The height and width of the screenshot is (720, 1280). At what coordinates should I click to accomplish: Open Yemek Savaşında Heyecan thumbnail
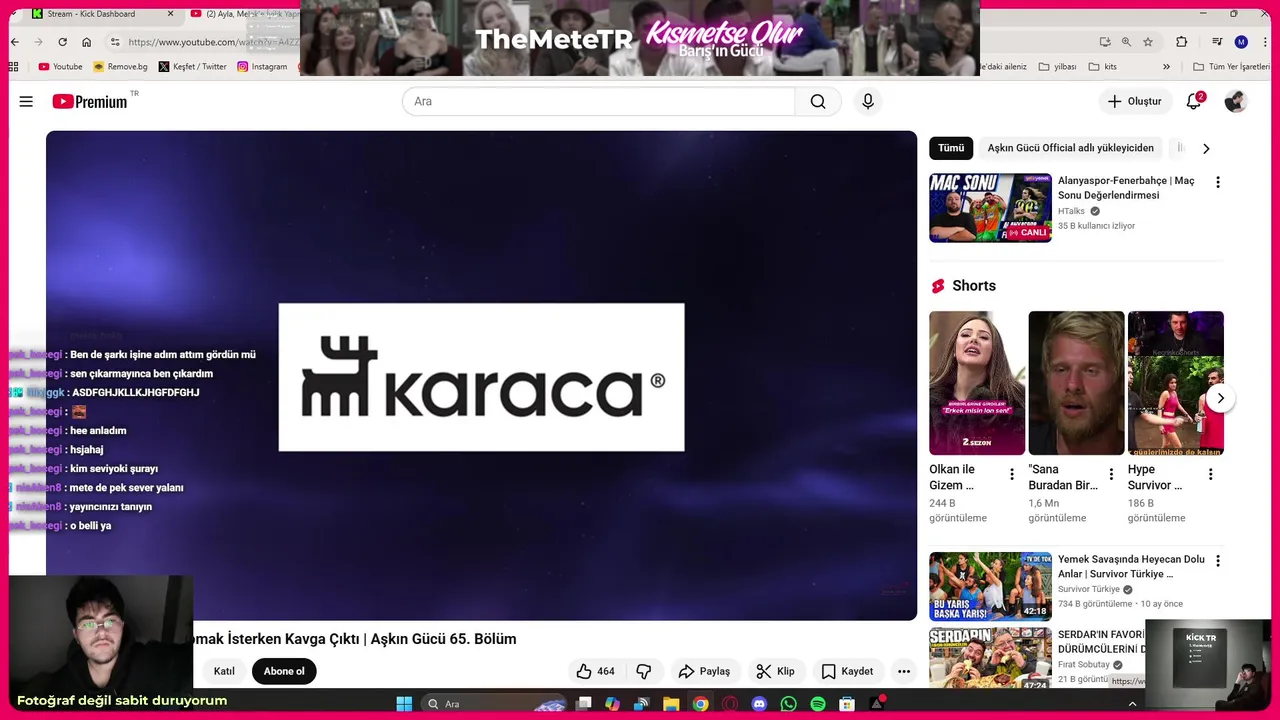[x=990, y=586]
